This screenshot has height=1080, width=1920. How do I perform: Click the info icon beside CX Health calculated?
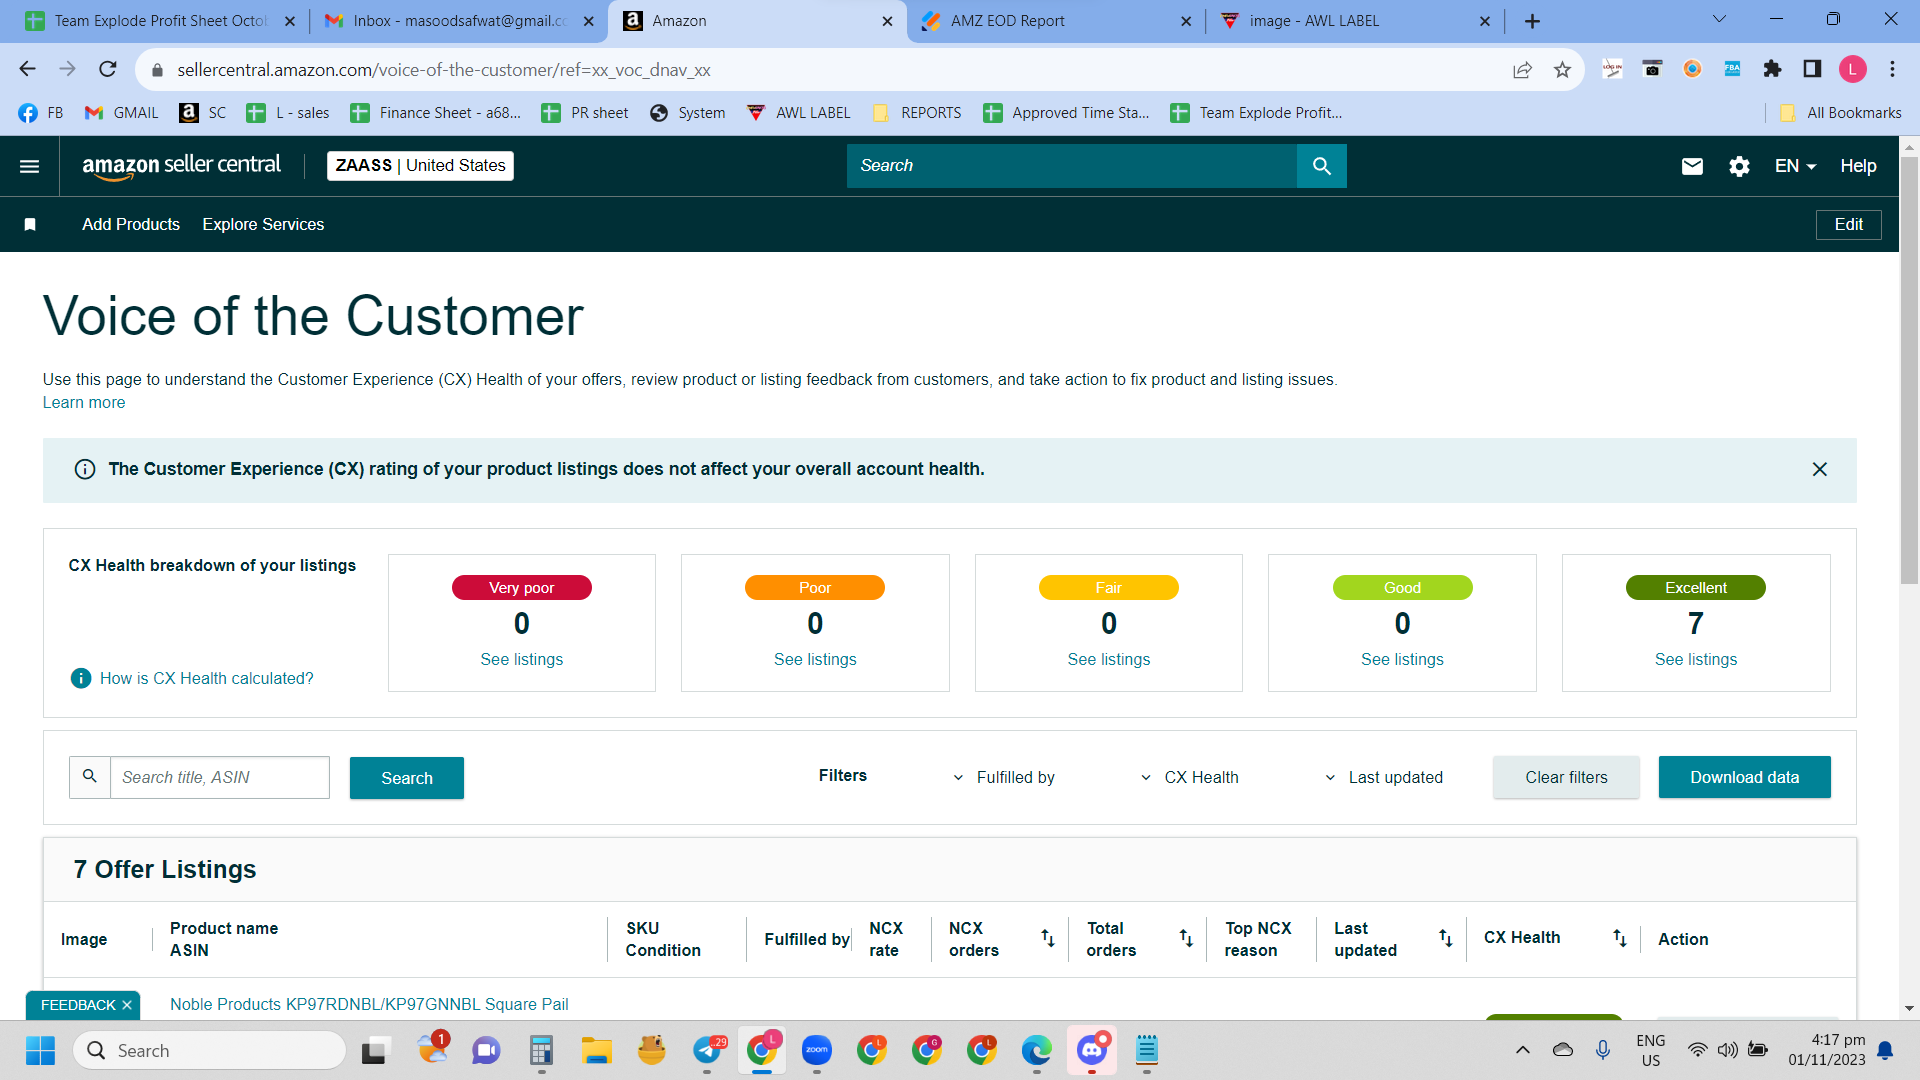pos(81,678)
